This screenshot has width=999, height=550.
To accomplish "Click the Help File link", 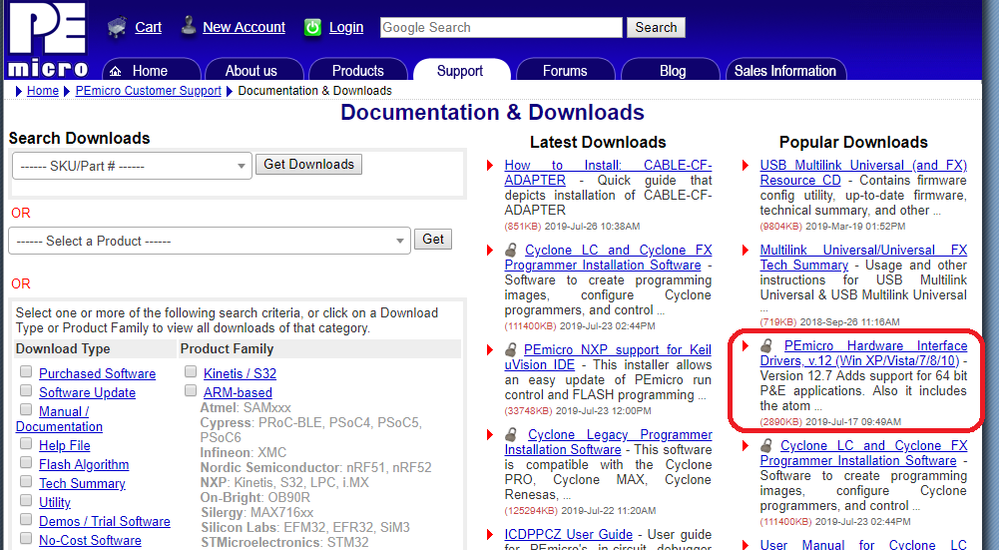I will point(64,445).
